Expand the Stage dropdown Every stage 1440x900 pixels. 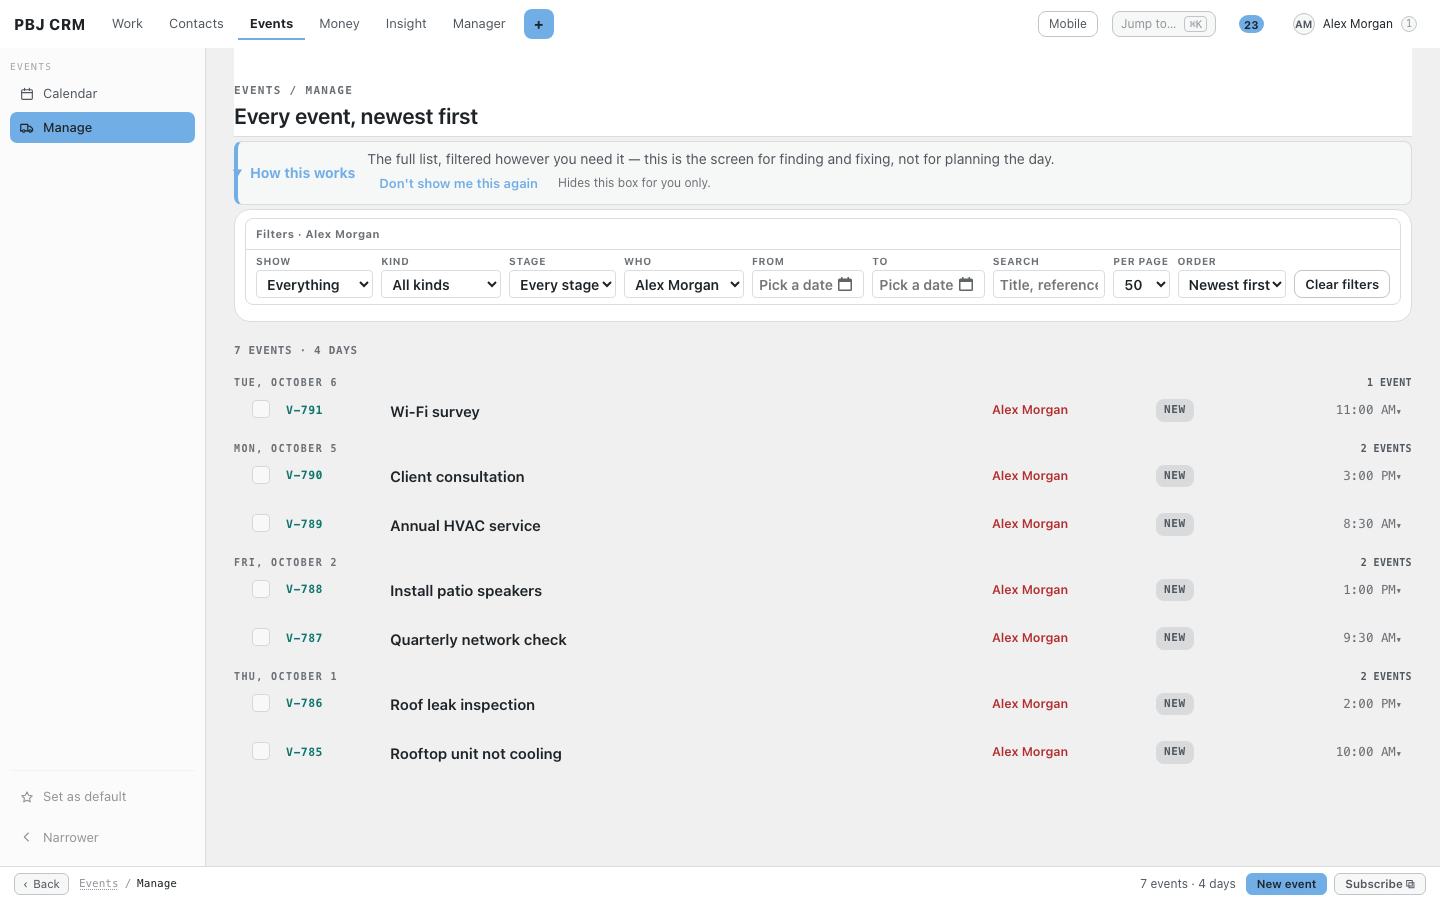562,285
